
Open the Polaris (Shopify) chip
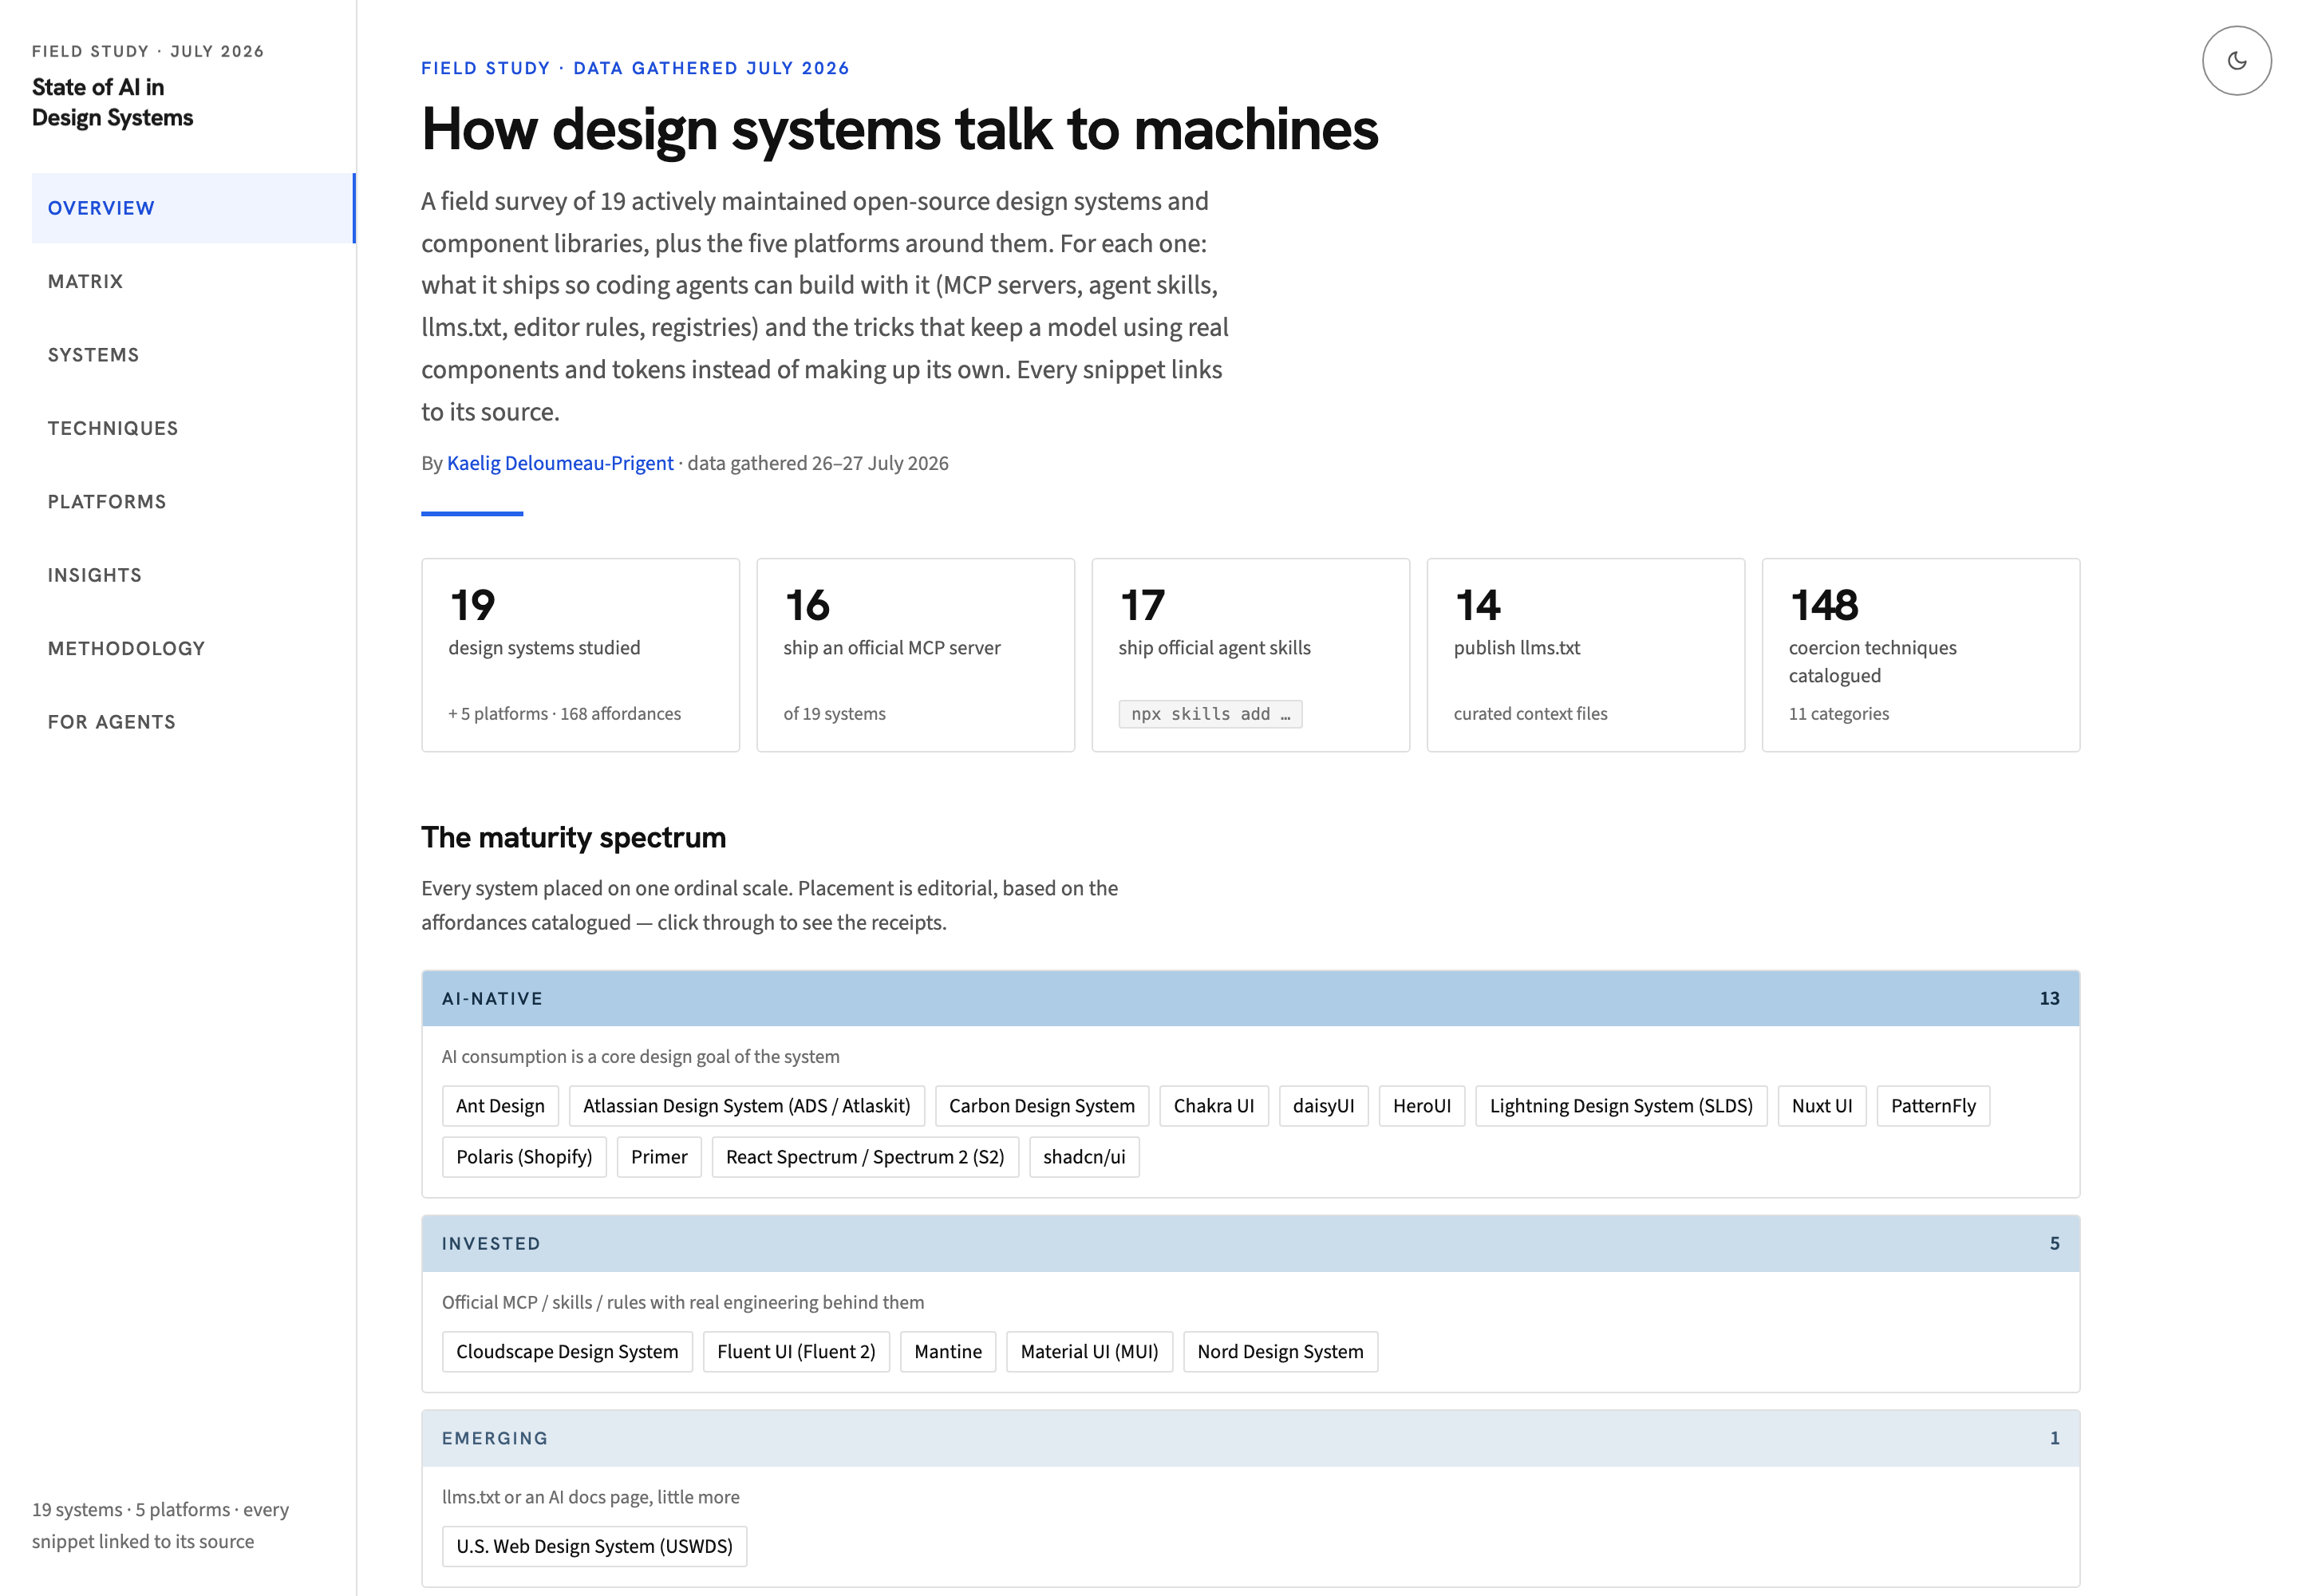[524, 1157]
